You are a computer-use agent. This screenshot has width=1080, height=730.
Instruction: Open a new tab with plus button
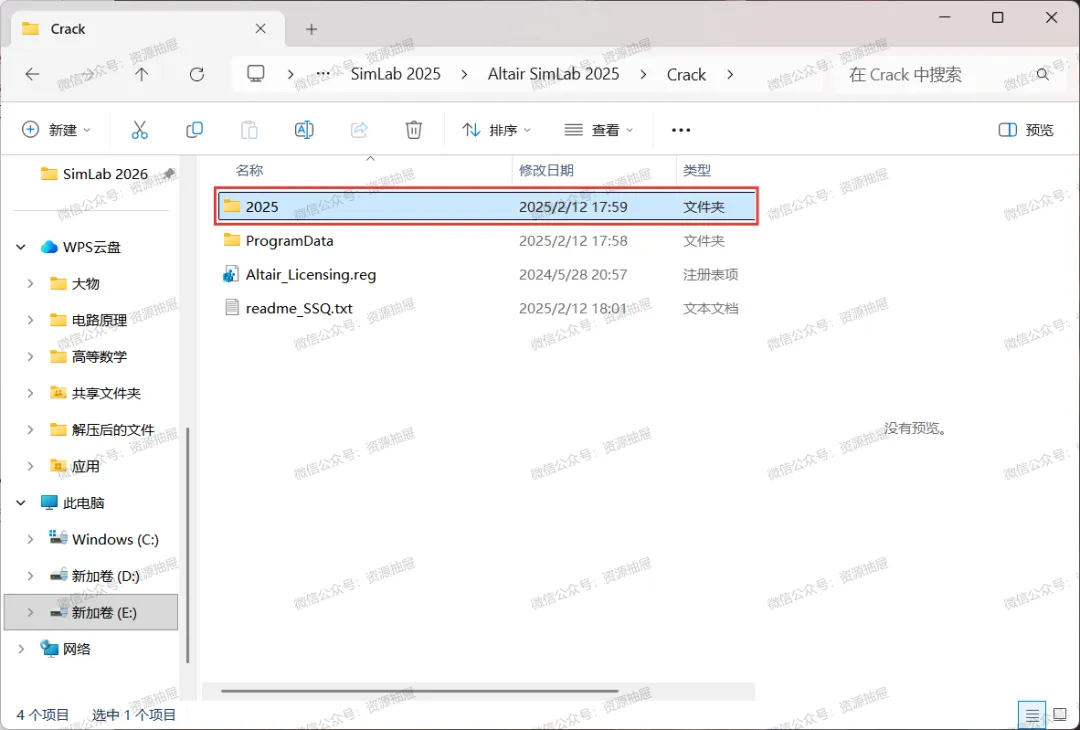pyautogui.click(x=311, y=29)
